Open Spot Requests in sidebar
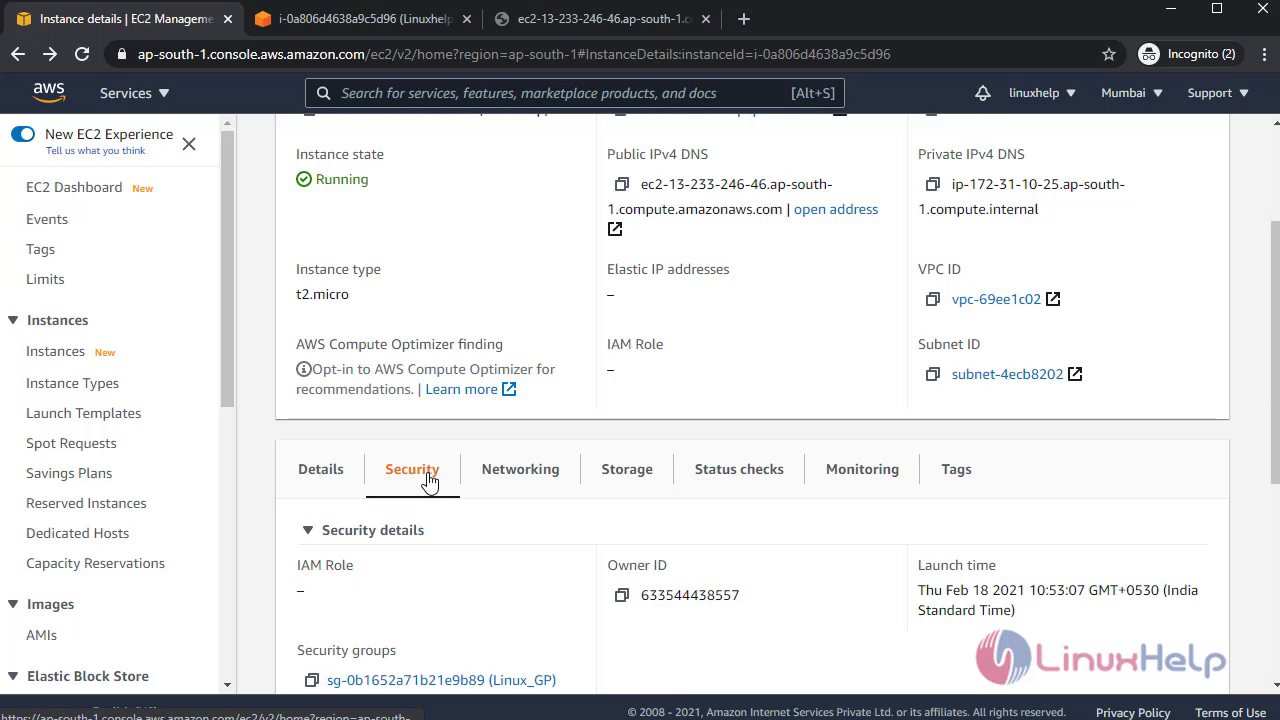The height and width of the screenshot is (720, 1280). pos(71,443)
